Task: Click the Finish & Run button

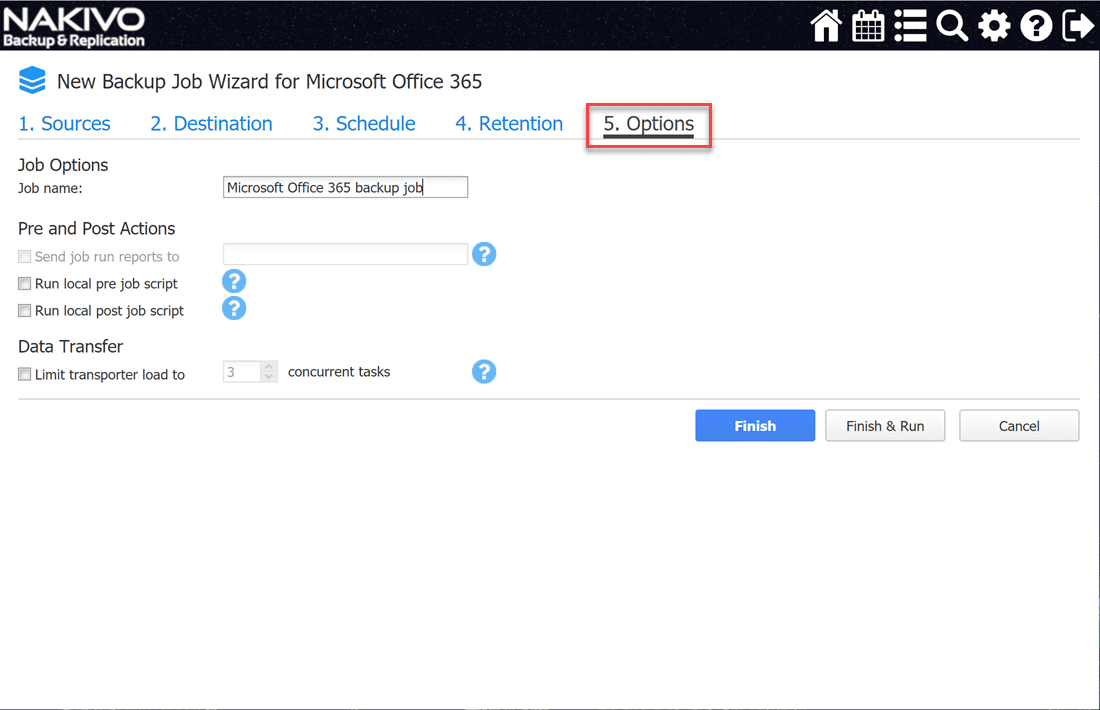Action: (x=885, y=426)
